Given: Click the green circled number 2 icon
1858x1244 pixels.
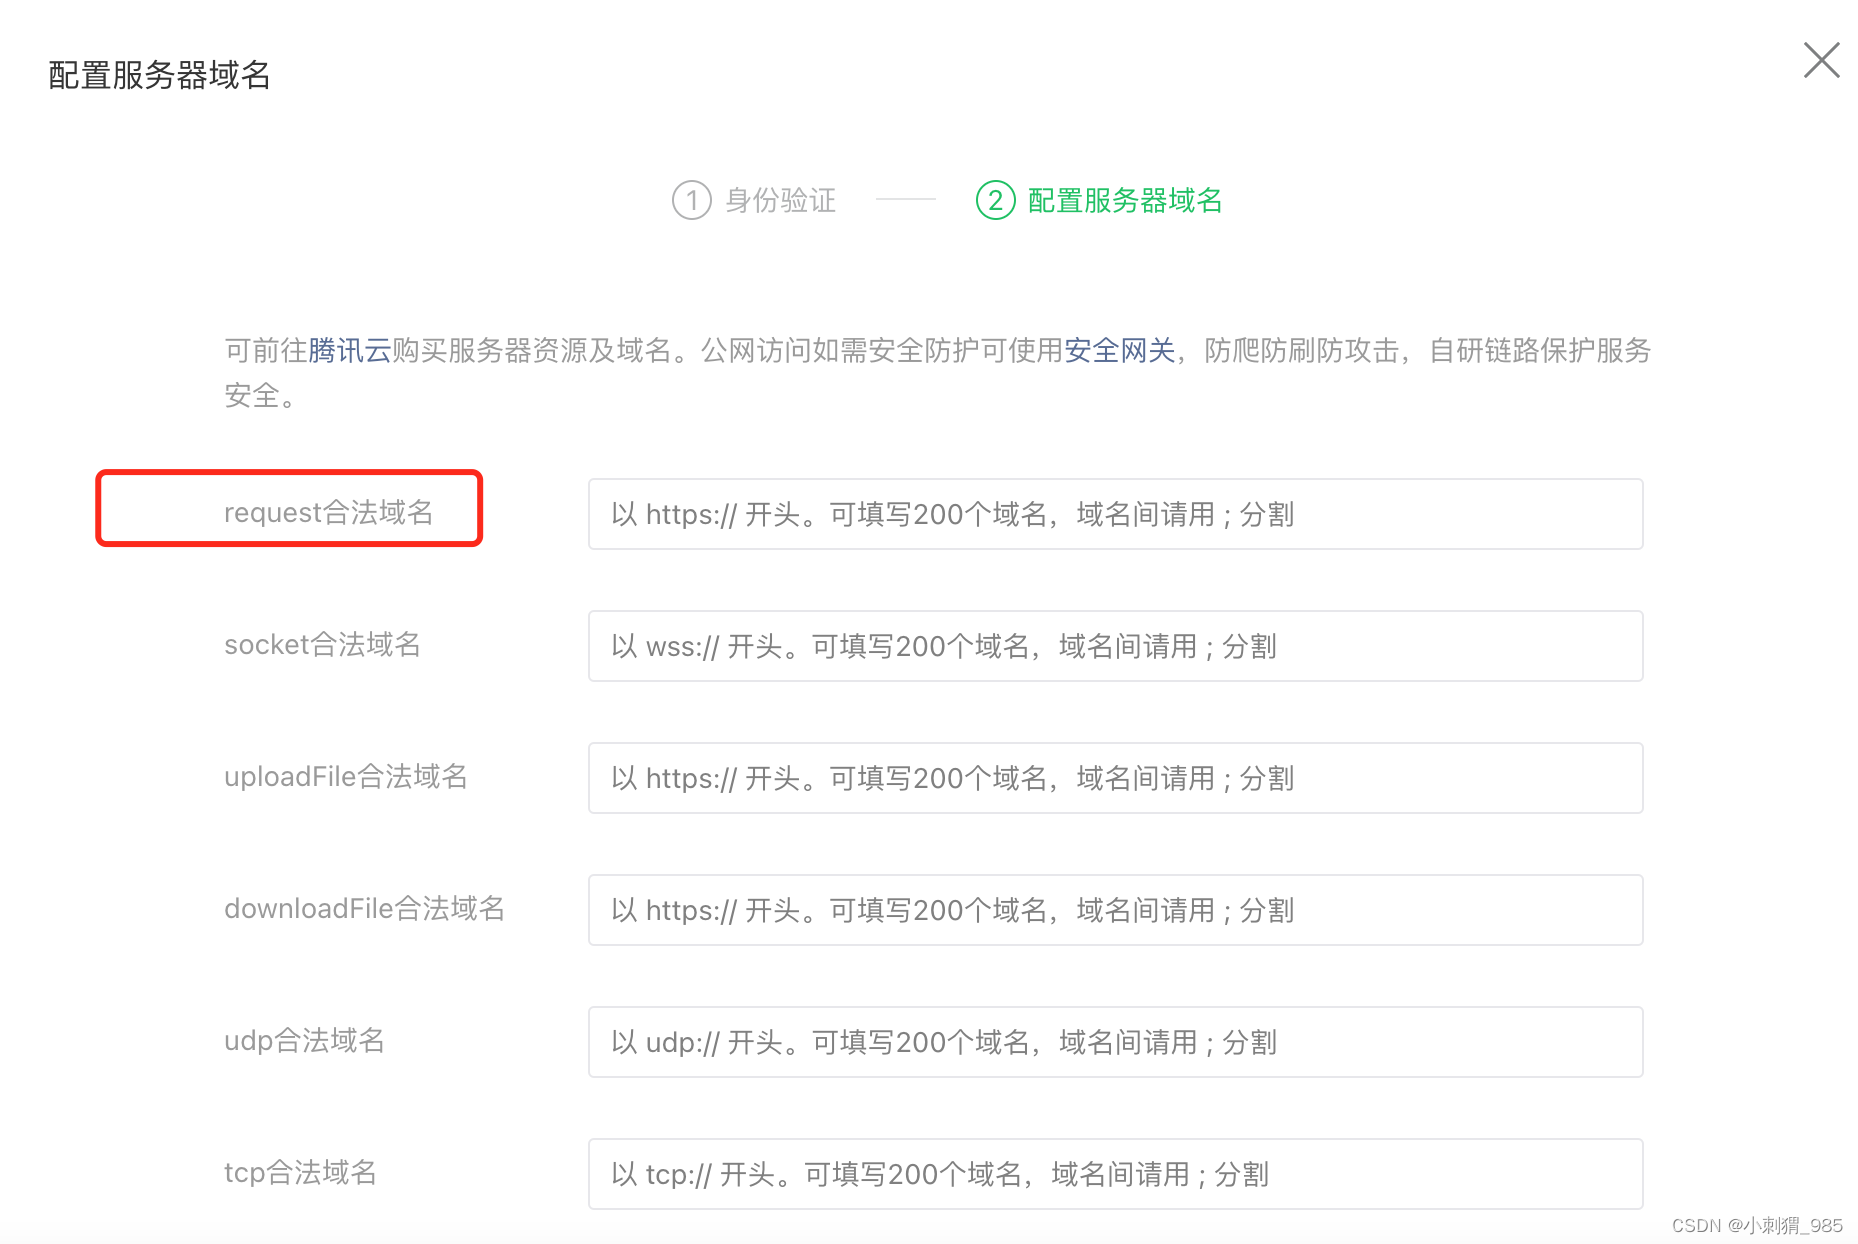Looking at the screenshot, I should pos(995,200).
